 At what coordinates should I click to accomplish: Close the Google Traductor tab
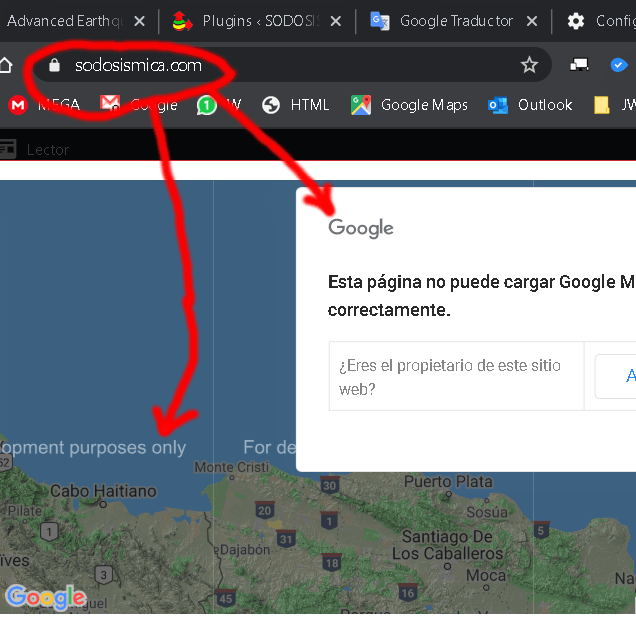coord(532,21)
